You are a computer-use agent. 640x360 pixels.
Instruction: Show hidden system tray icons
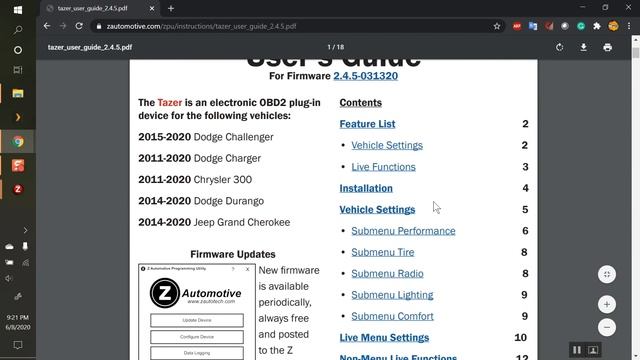[25, 230]
